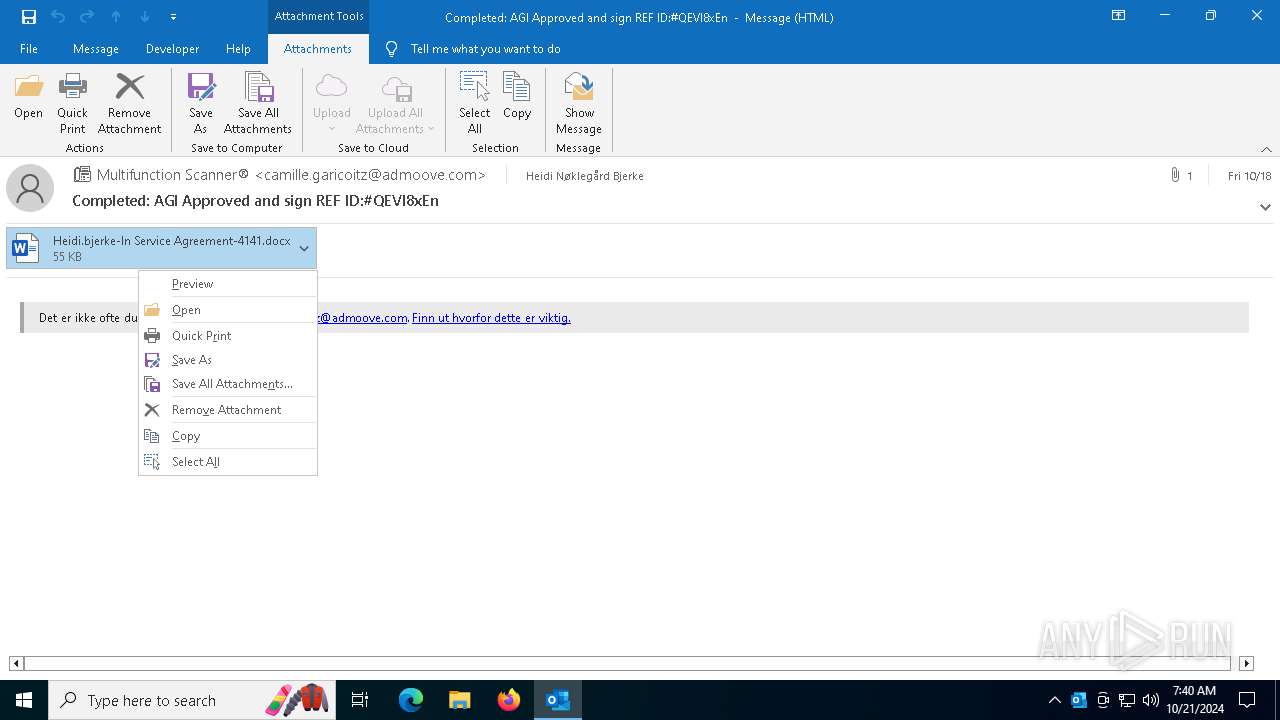1280x720 pixels.
Task: Click Next Item down arrow in toolbar
Action: click(145, 17)
